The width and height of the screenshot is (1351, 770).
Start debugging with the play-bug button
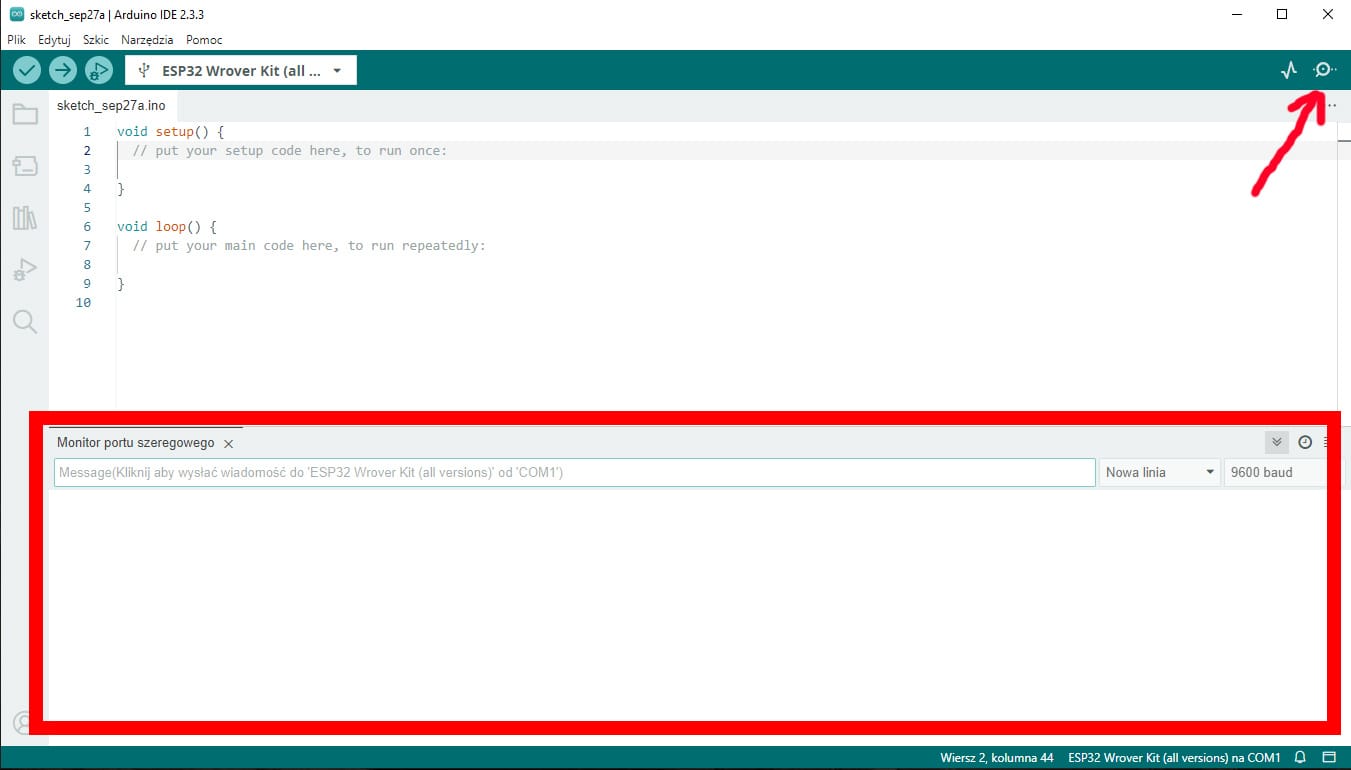pyautogui.click(x=98, y=70)
